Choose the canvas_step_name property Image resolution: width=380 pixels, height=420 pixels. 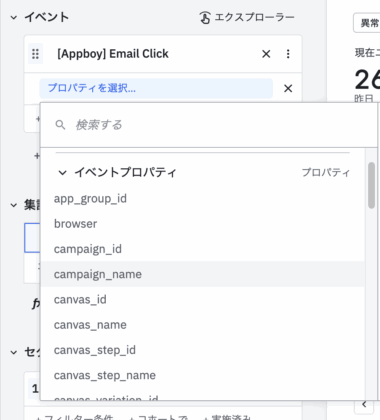[x=203, y=376]
